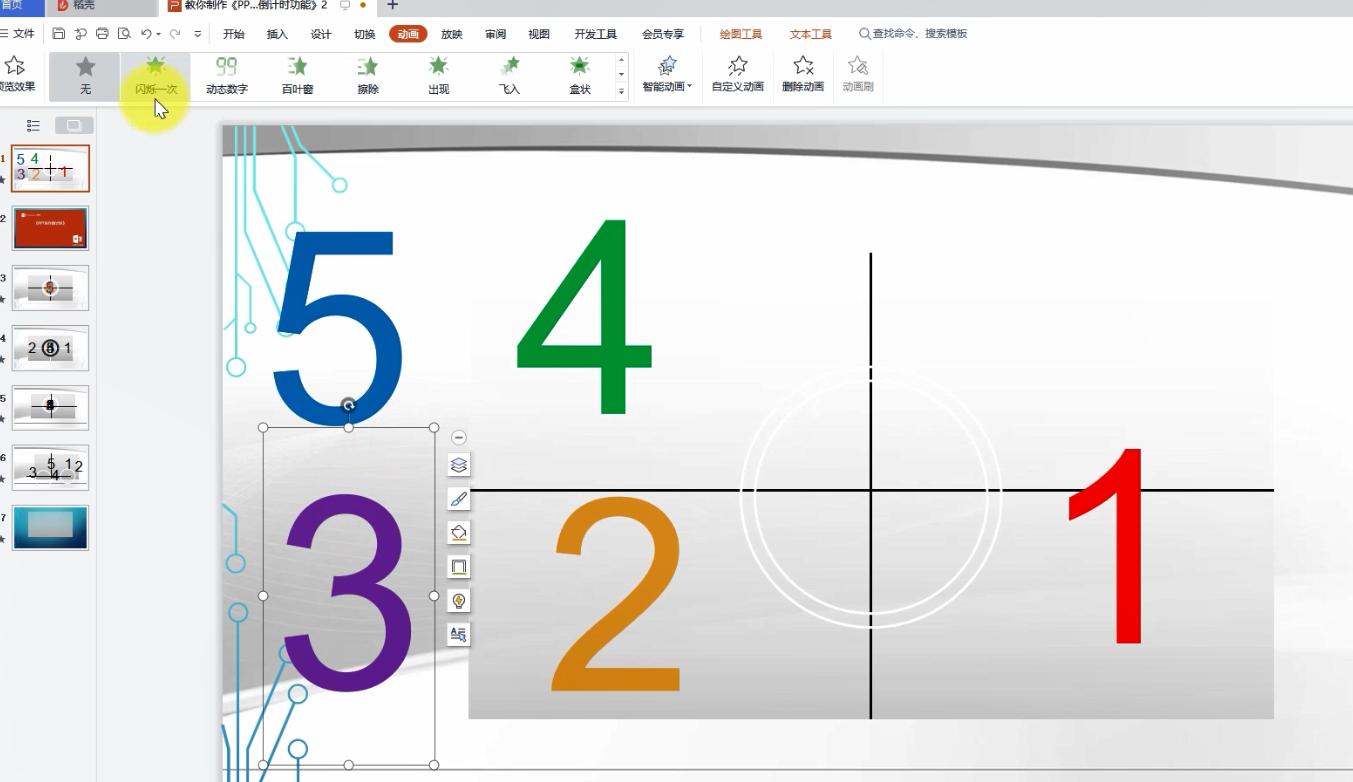This screenshot has height=782, width=1353.
Task: Click the Redo arrow icon
Action: pyautogui.click(x=175, y=34)
